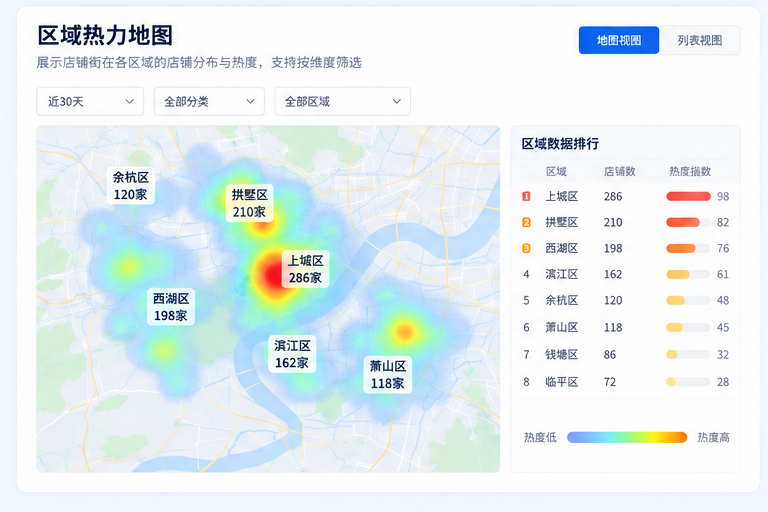Viewport: 768px width, 512px height.
Task: Click the 西湖区 198家 map label
Action: coord(171,307)
